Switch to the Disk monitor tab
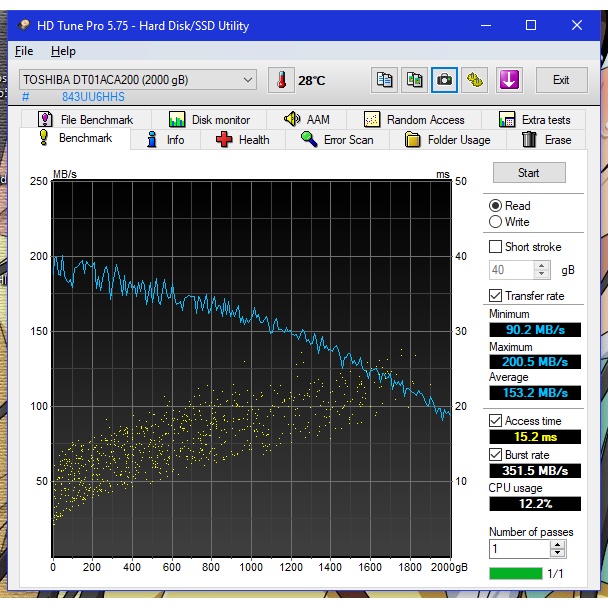608x608 pixels. click(x=210, y=120)
